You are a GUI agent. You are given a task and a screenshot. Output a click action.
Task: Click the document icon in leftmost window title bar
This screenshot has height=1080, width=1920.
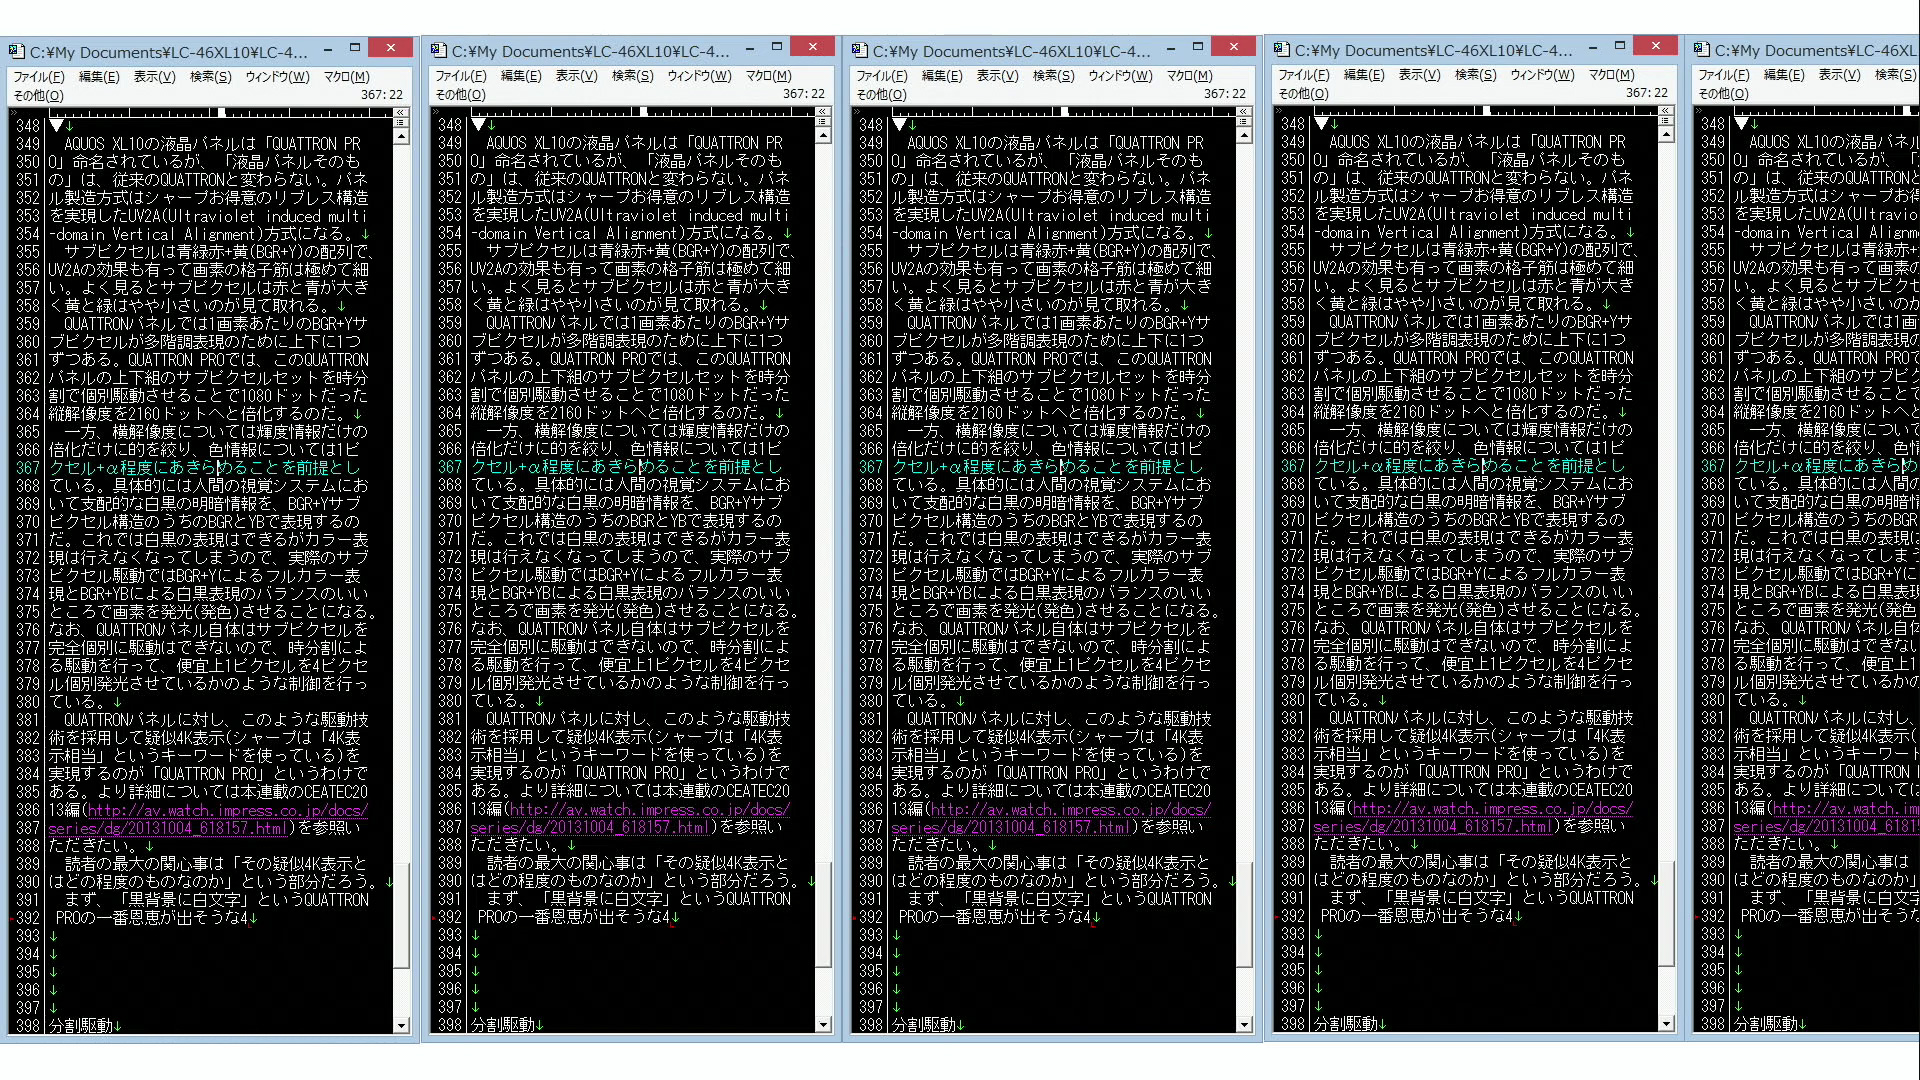16,52
